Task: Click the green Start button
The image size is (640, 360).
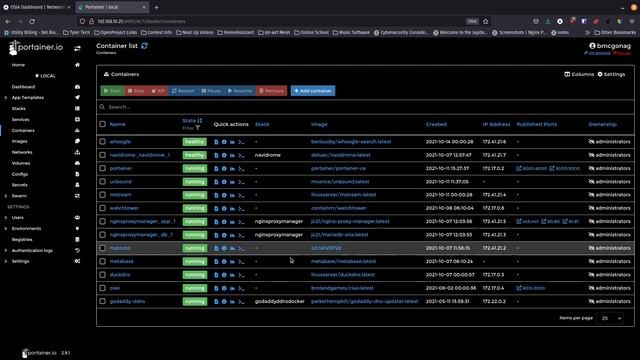Action: tap(112, 91)
